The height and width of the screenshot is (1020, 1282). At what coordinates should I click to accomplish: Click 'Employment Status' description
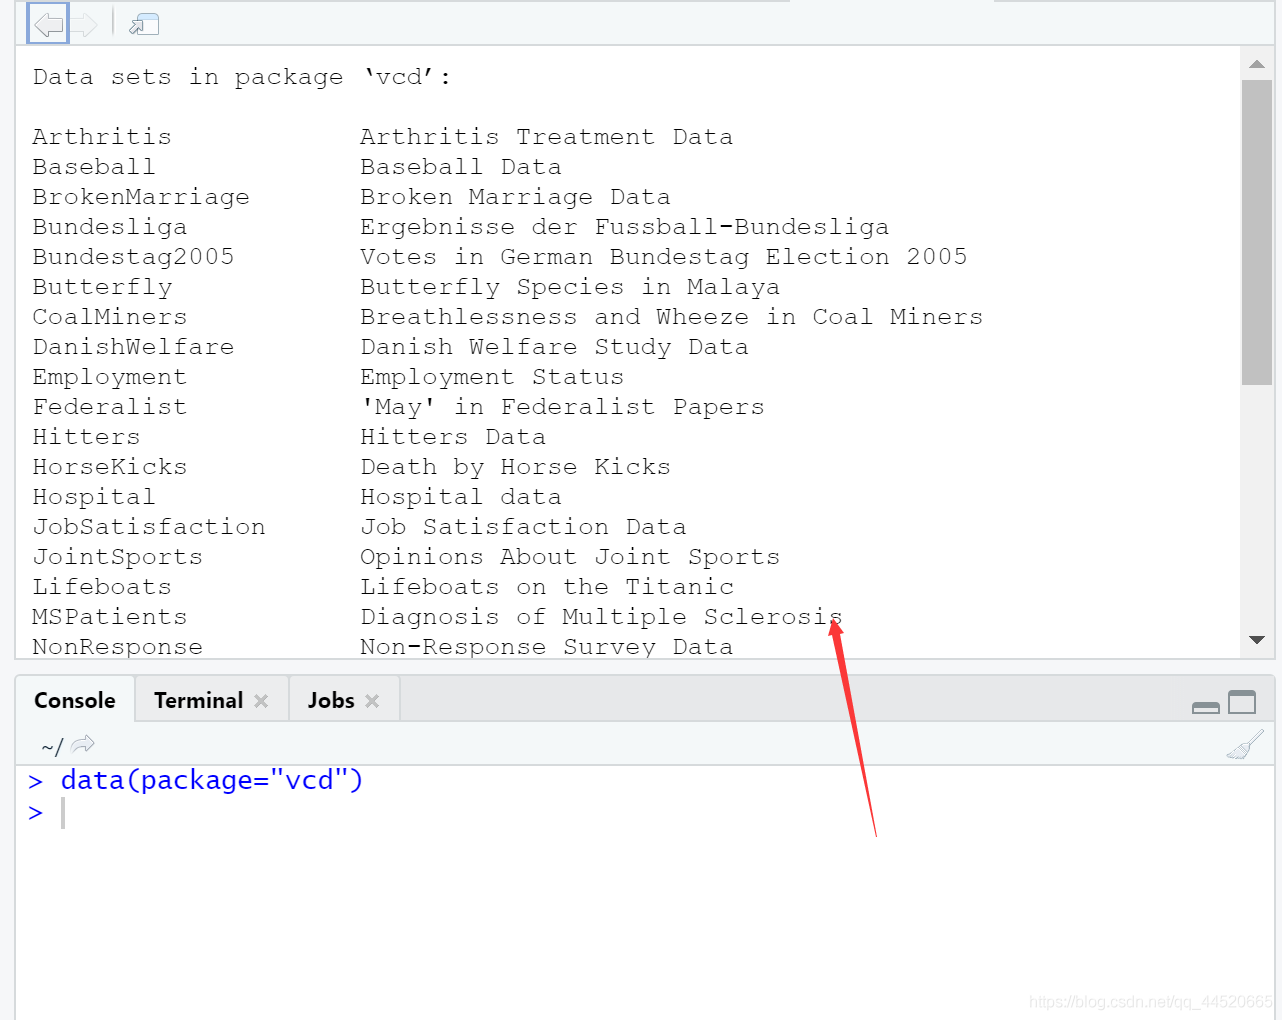[x=492, y=377]
